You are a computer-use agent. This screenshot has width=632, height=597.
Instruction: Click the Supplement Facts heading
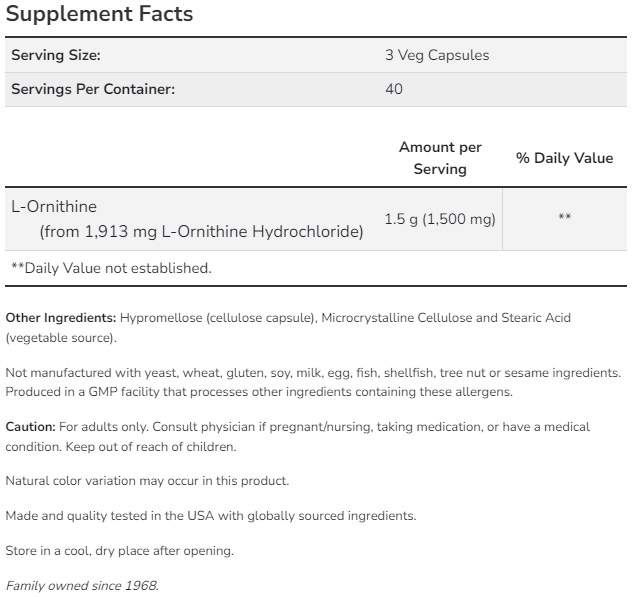(100, 14)
